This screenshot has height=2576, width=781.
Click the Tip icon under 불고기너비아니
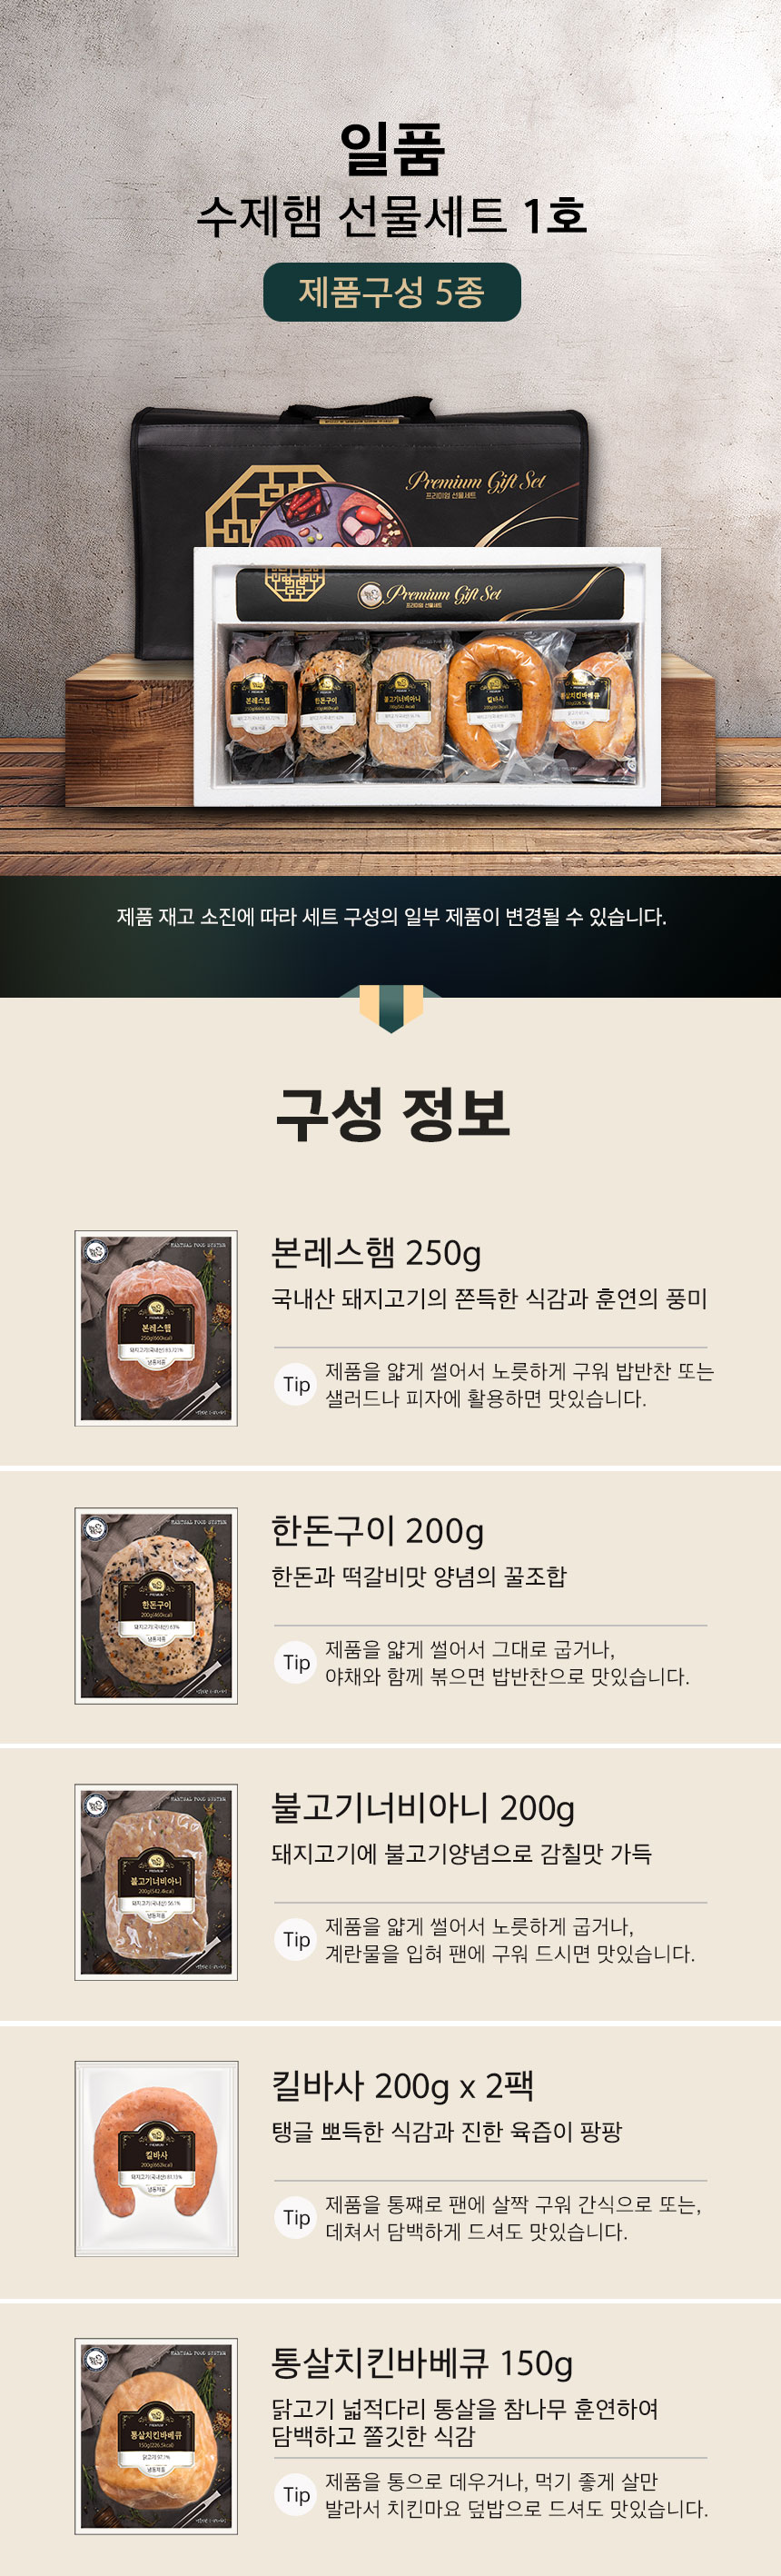pyautogui.click(x=296, y=1939)
